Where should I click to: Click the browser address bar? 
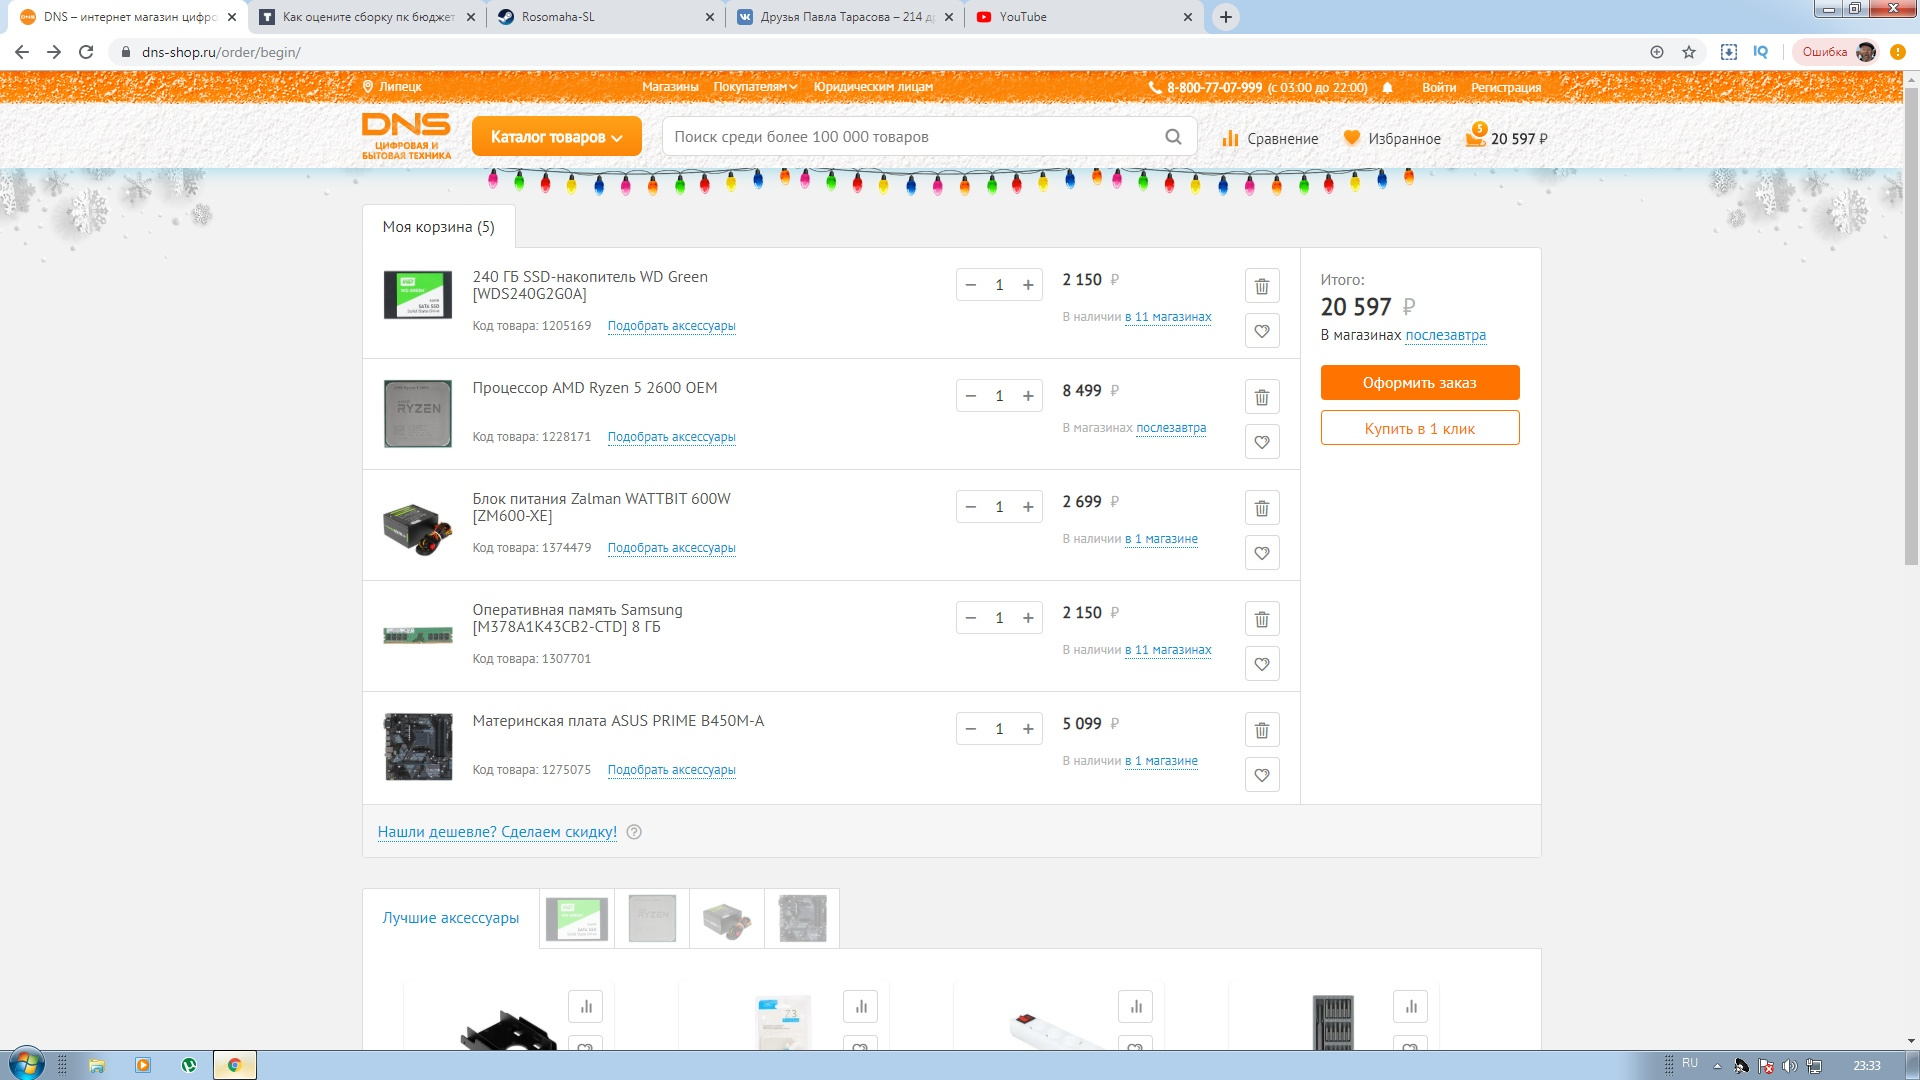pyautogui.click(x=880, y=52)
